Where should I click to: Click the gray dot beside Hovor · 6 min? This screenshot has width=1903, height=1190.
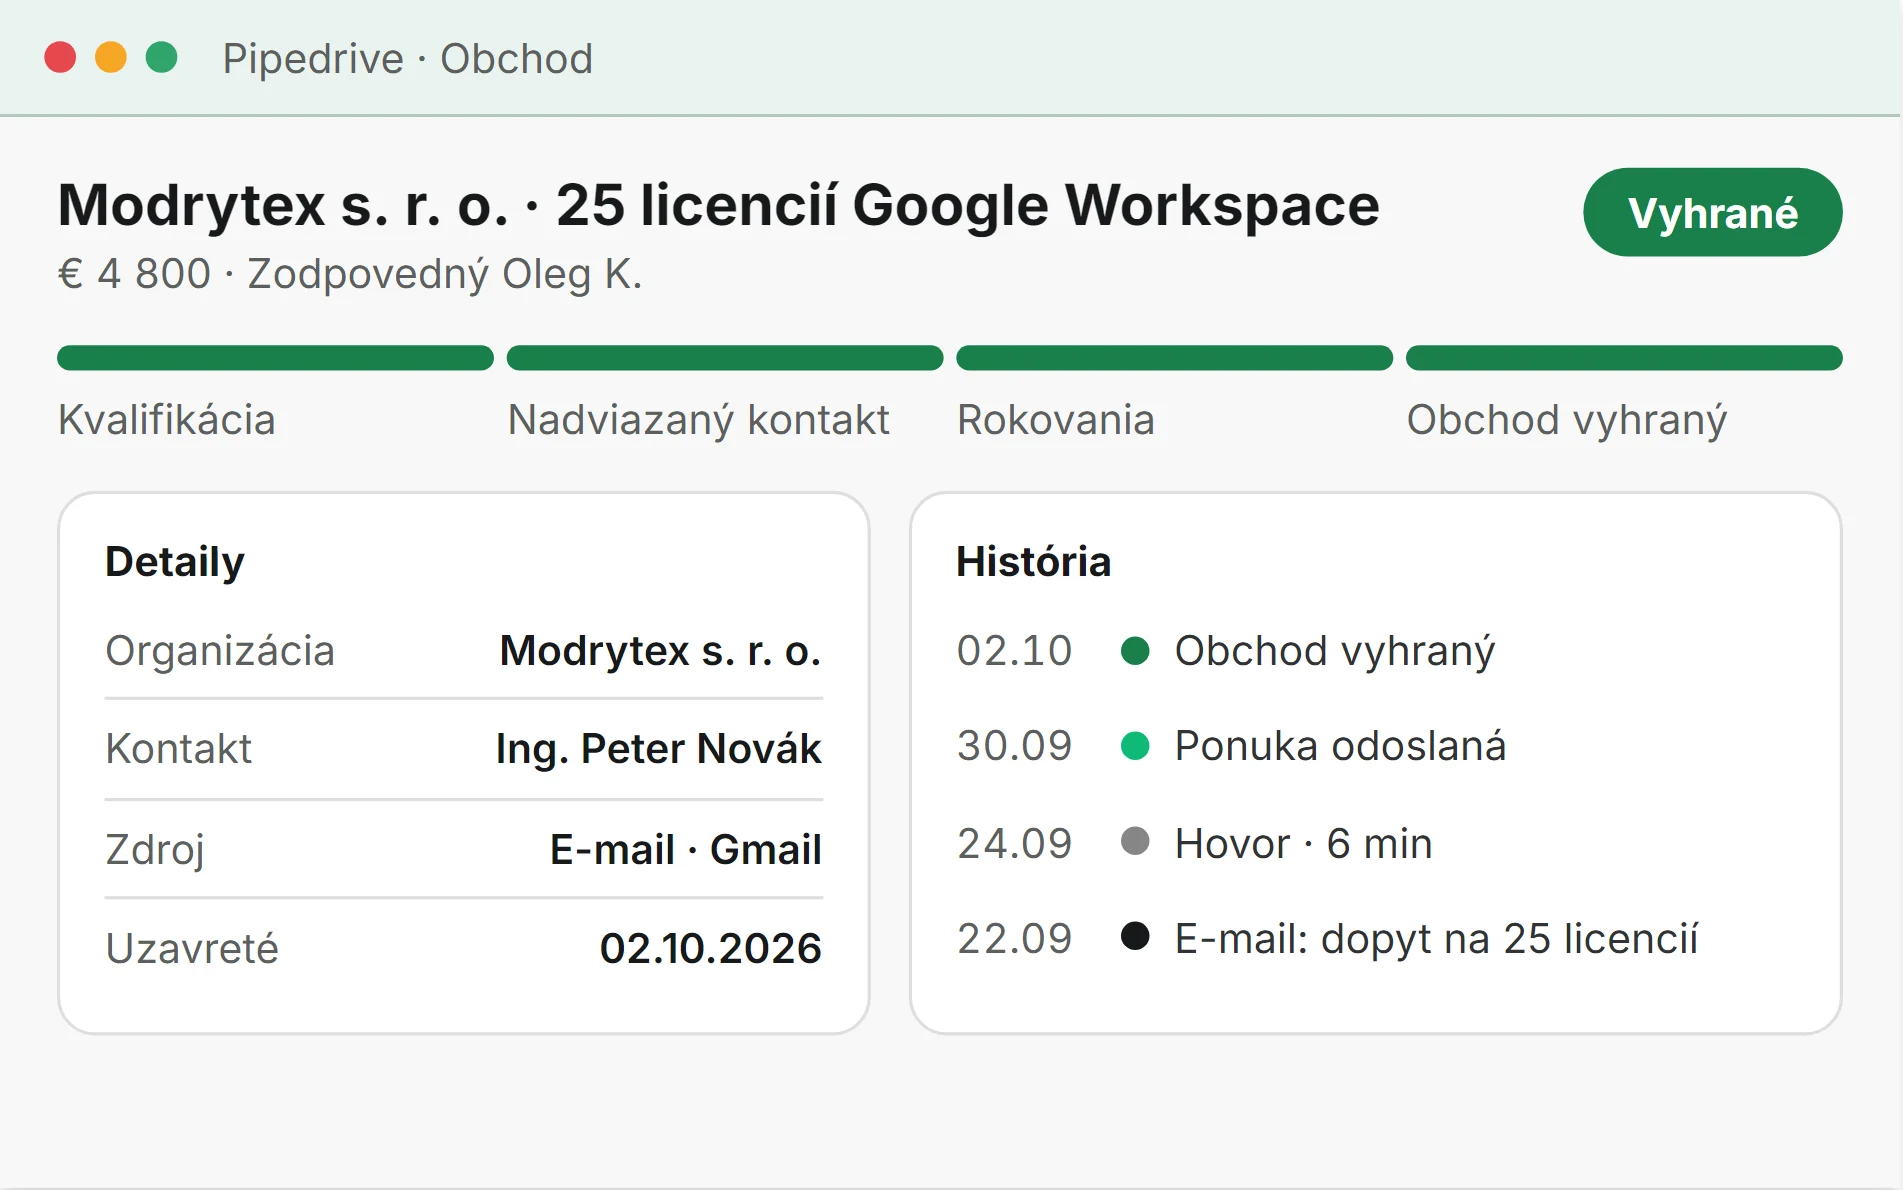[x=1135, y=841]
